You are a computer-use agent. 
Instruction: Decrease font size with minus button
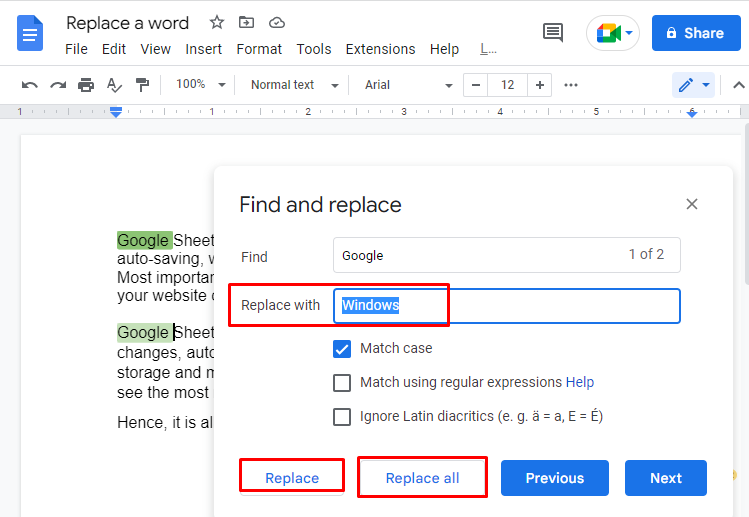475,85
